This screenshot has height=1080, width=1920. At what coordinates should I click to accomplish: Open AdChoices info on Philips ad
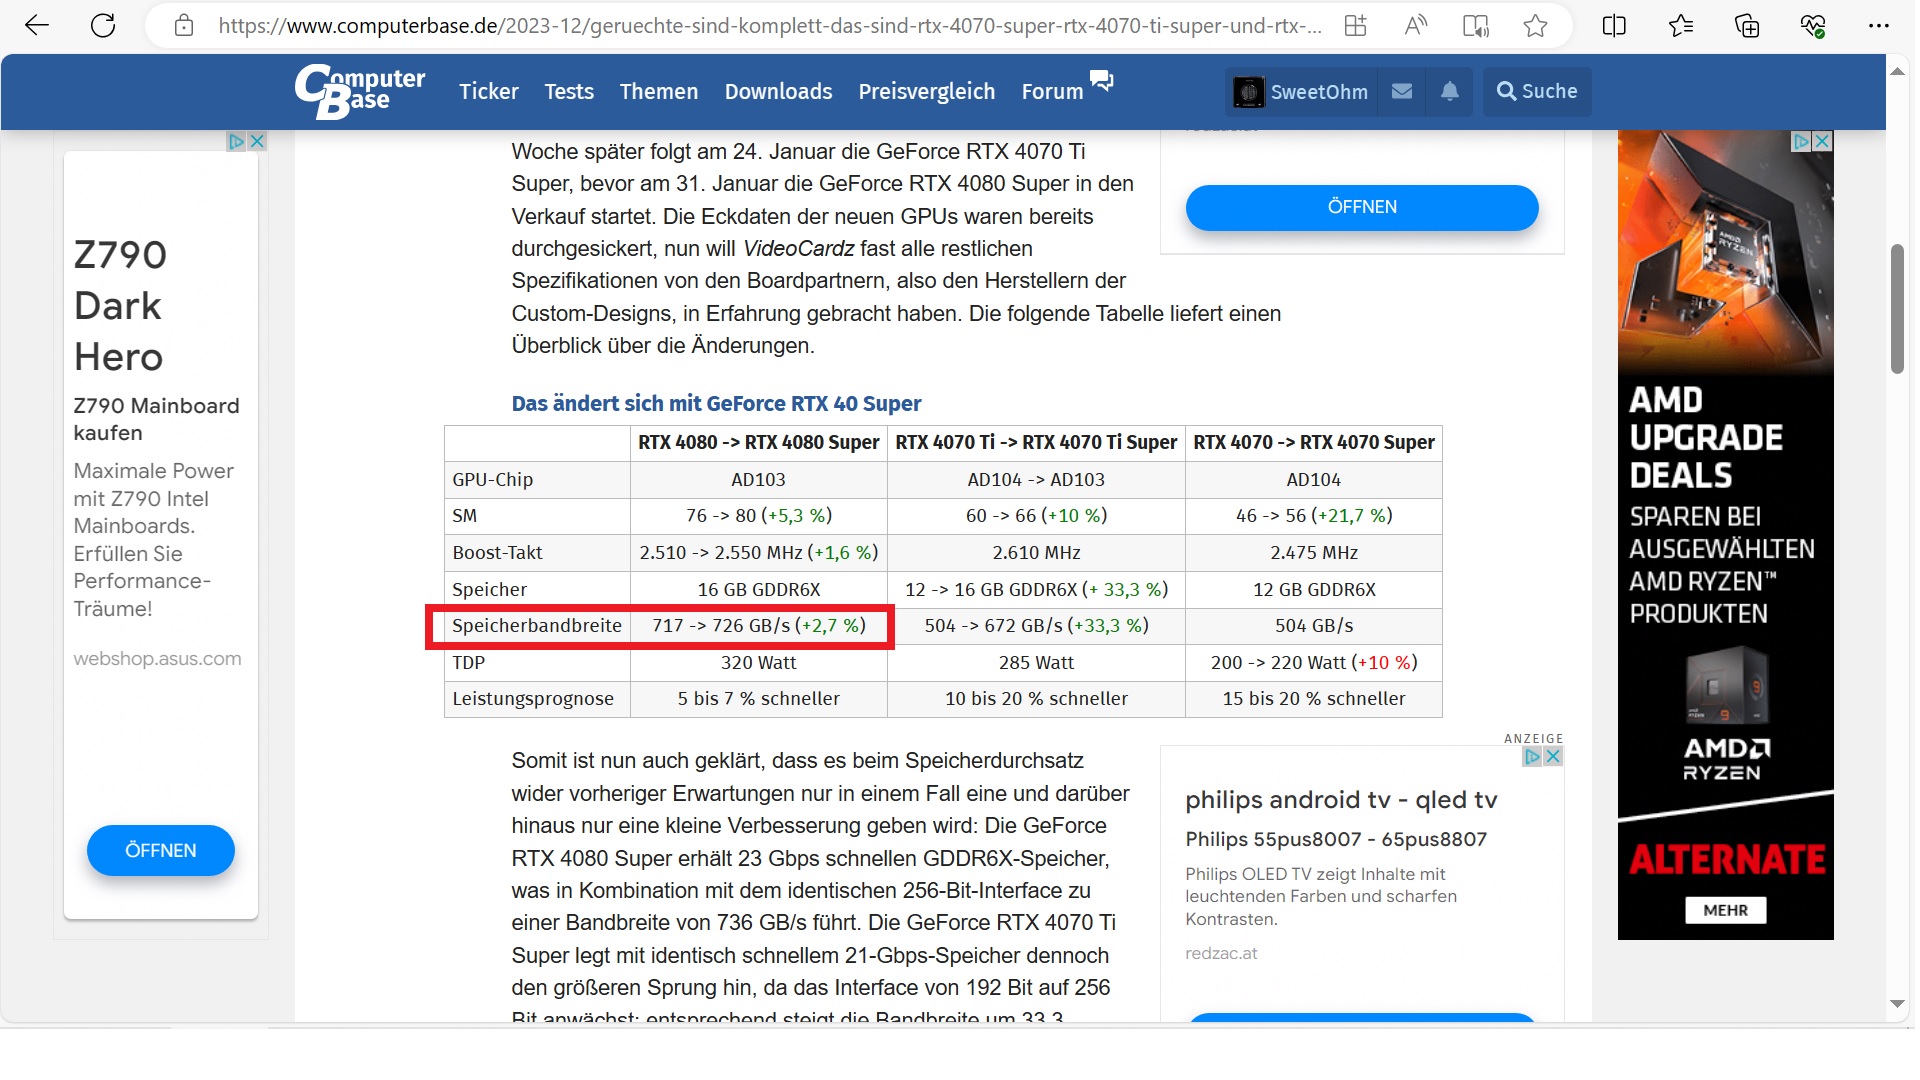pyautogui.click(x=1533, y=757)
